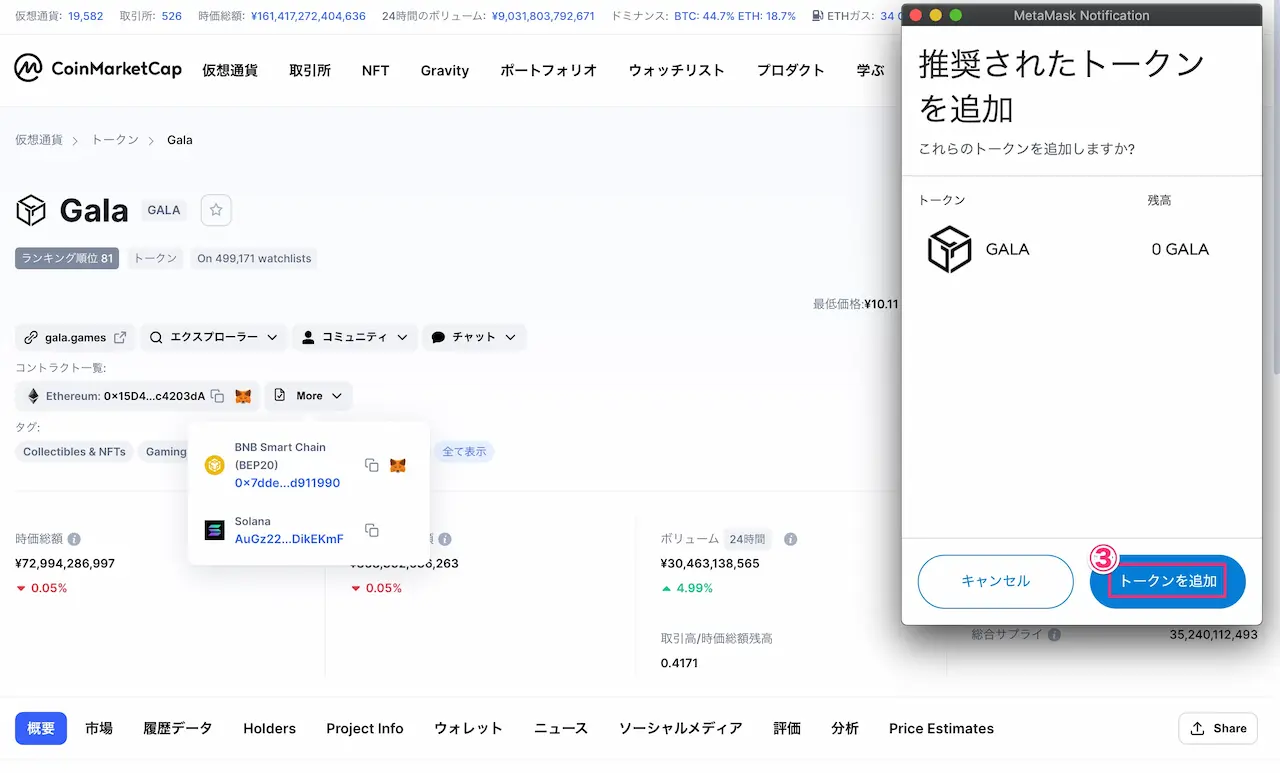Switch to the Project Info tab
The image size is (1280, 773).
(365, 728)
